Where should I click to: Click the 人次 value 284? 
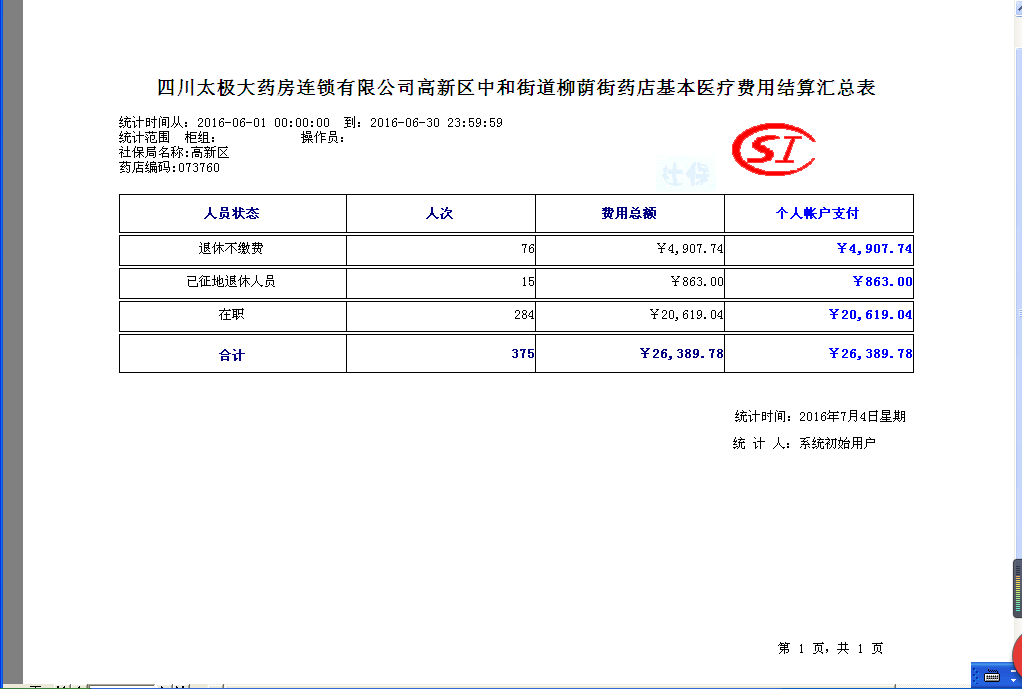click(x=524, y=315)
